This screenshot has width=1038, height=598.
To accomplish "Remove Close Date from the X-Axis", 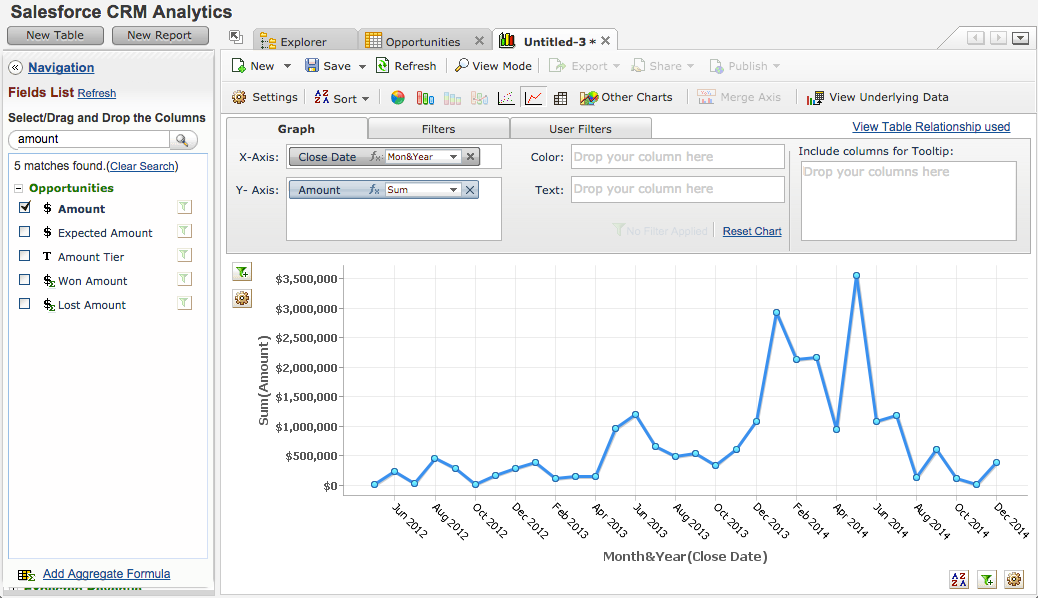I will point(471,157).
